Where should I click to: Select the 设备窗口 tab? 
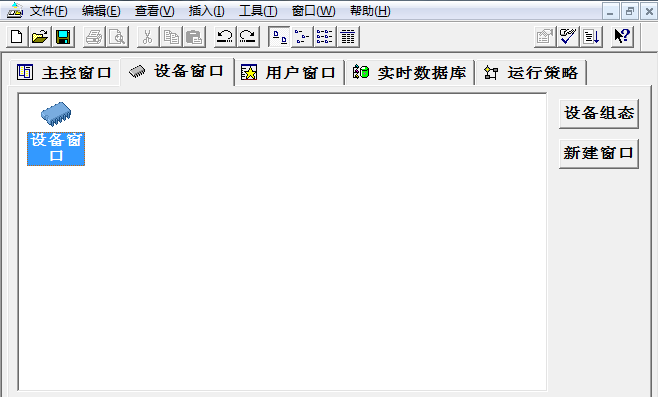pos(177,71)
